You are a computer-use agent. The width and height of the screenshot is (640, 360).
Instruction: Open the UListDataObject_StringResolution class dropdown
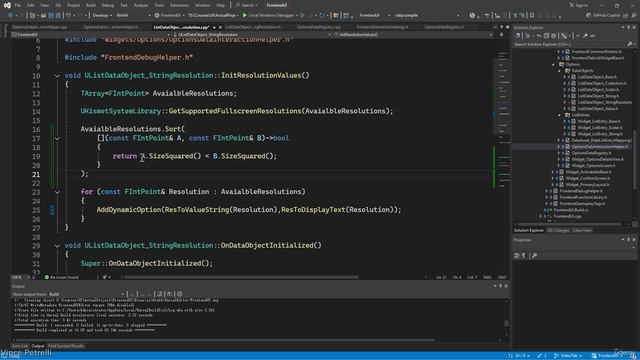251,35
